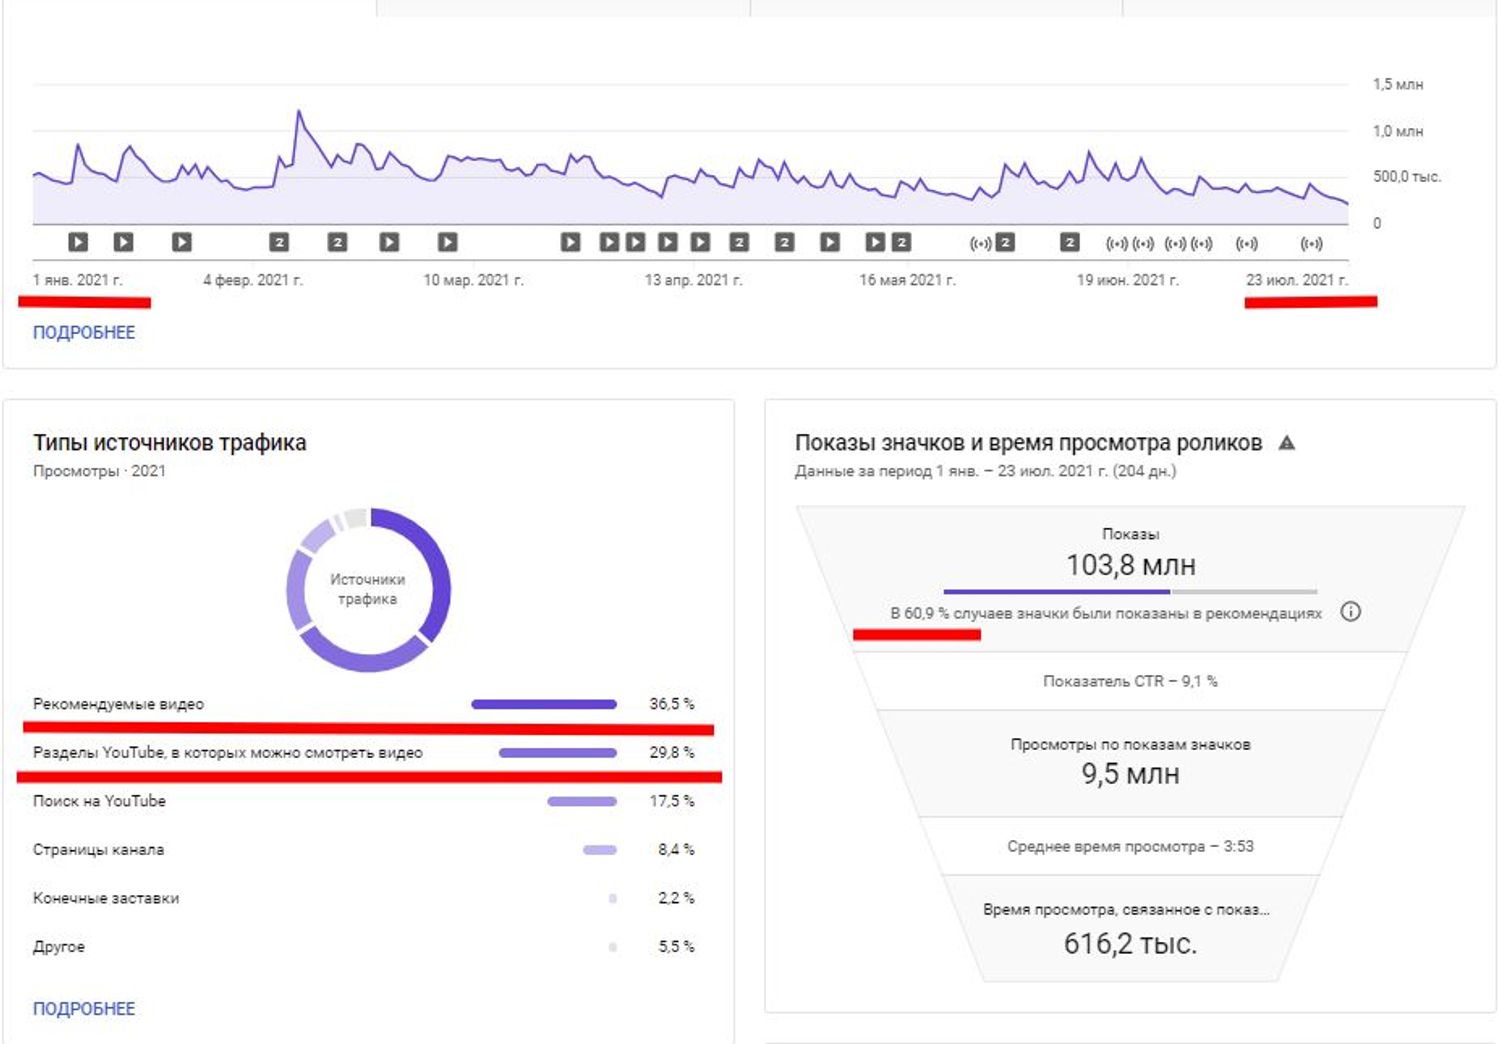Viewport: 1500px width, 1044px height.
Task: Click the first video publish marker on timeline
Action: pos(78,242)
